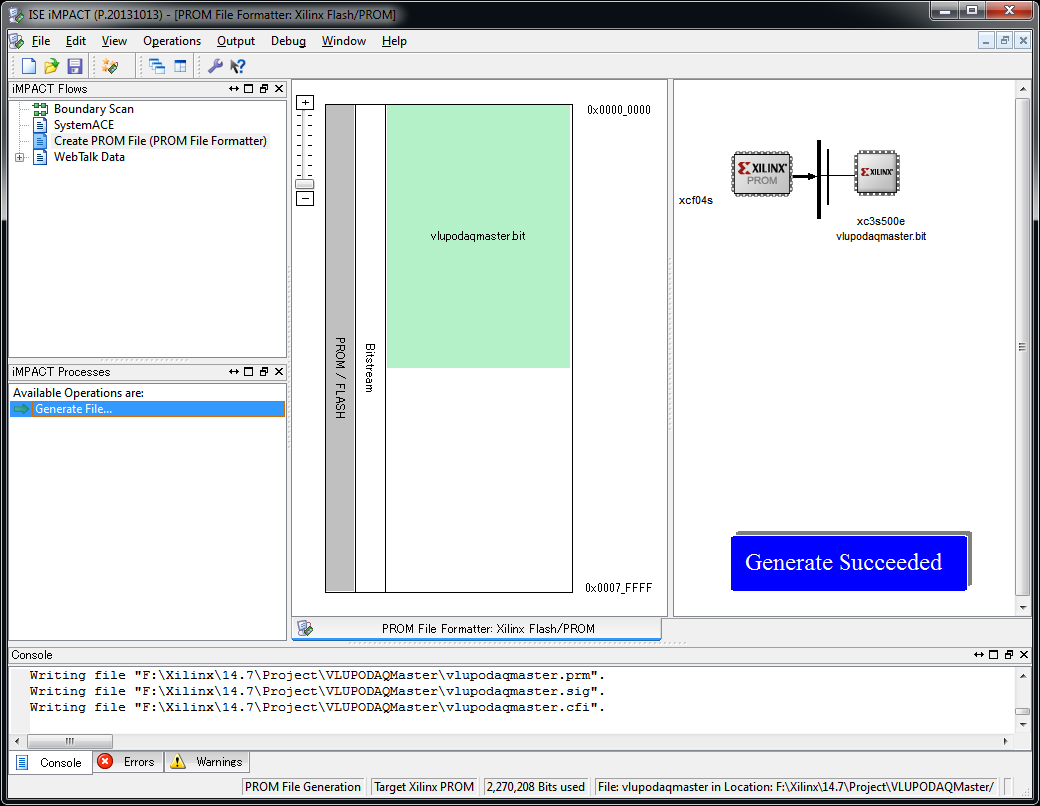Open the Help menu

[x=394, y=41]
